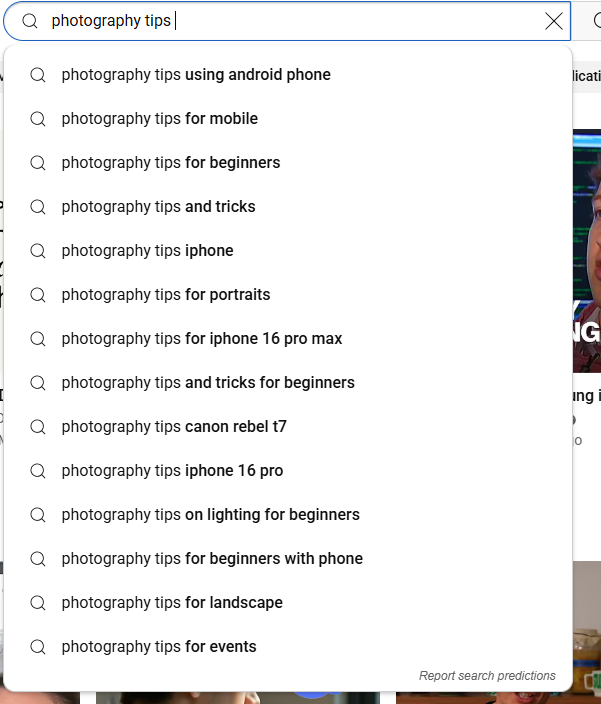This screenshot has width=601, height=704.
Task: Choose "photography tips and tricks for beginners"
Action: pyautogui.click(x=208, y=383)
